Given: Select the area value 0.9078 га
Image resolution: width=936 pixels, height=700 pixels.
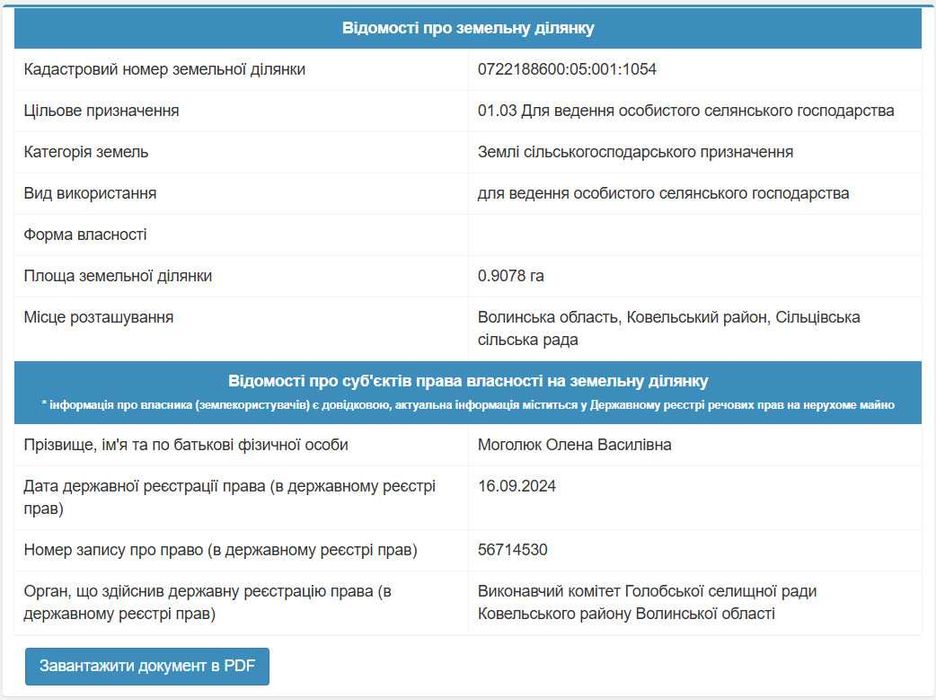Looking at the screenshot, I should (511, 275).
